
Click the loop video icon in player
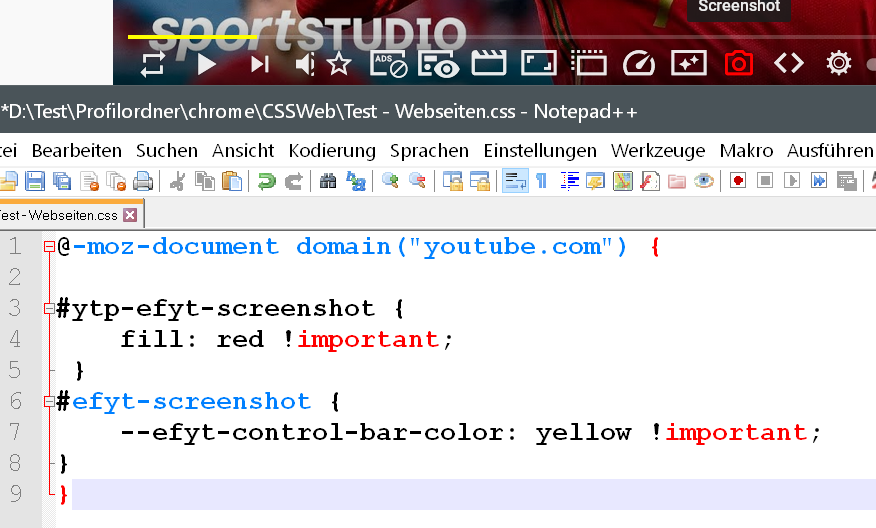tap(153, 64)
